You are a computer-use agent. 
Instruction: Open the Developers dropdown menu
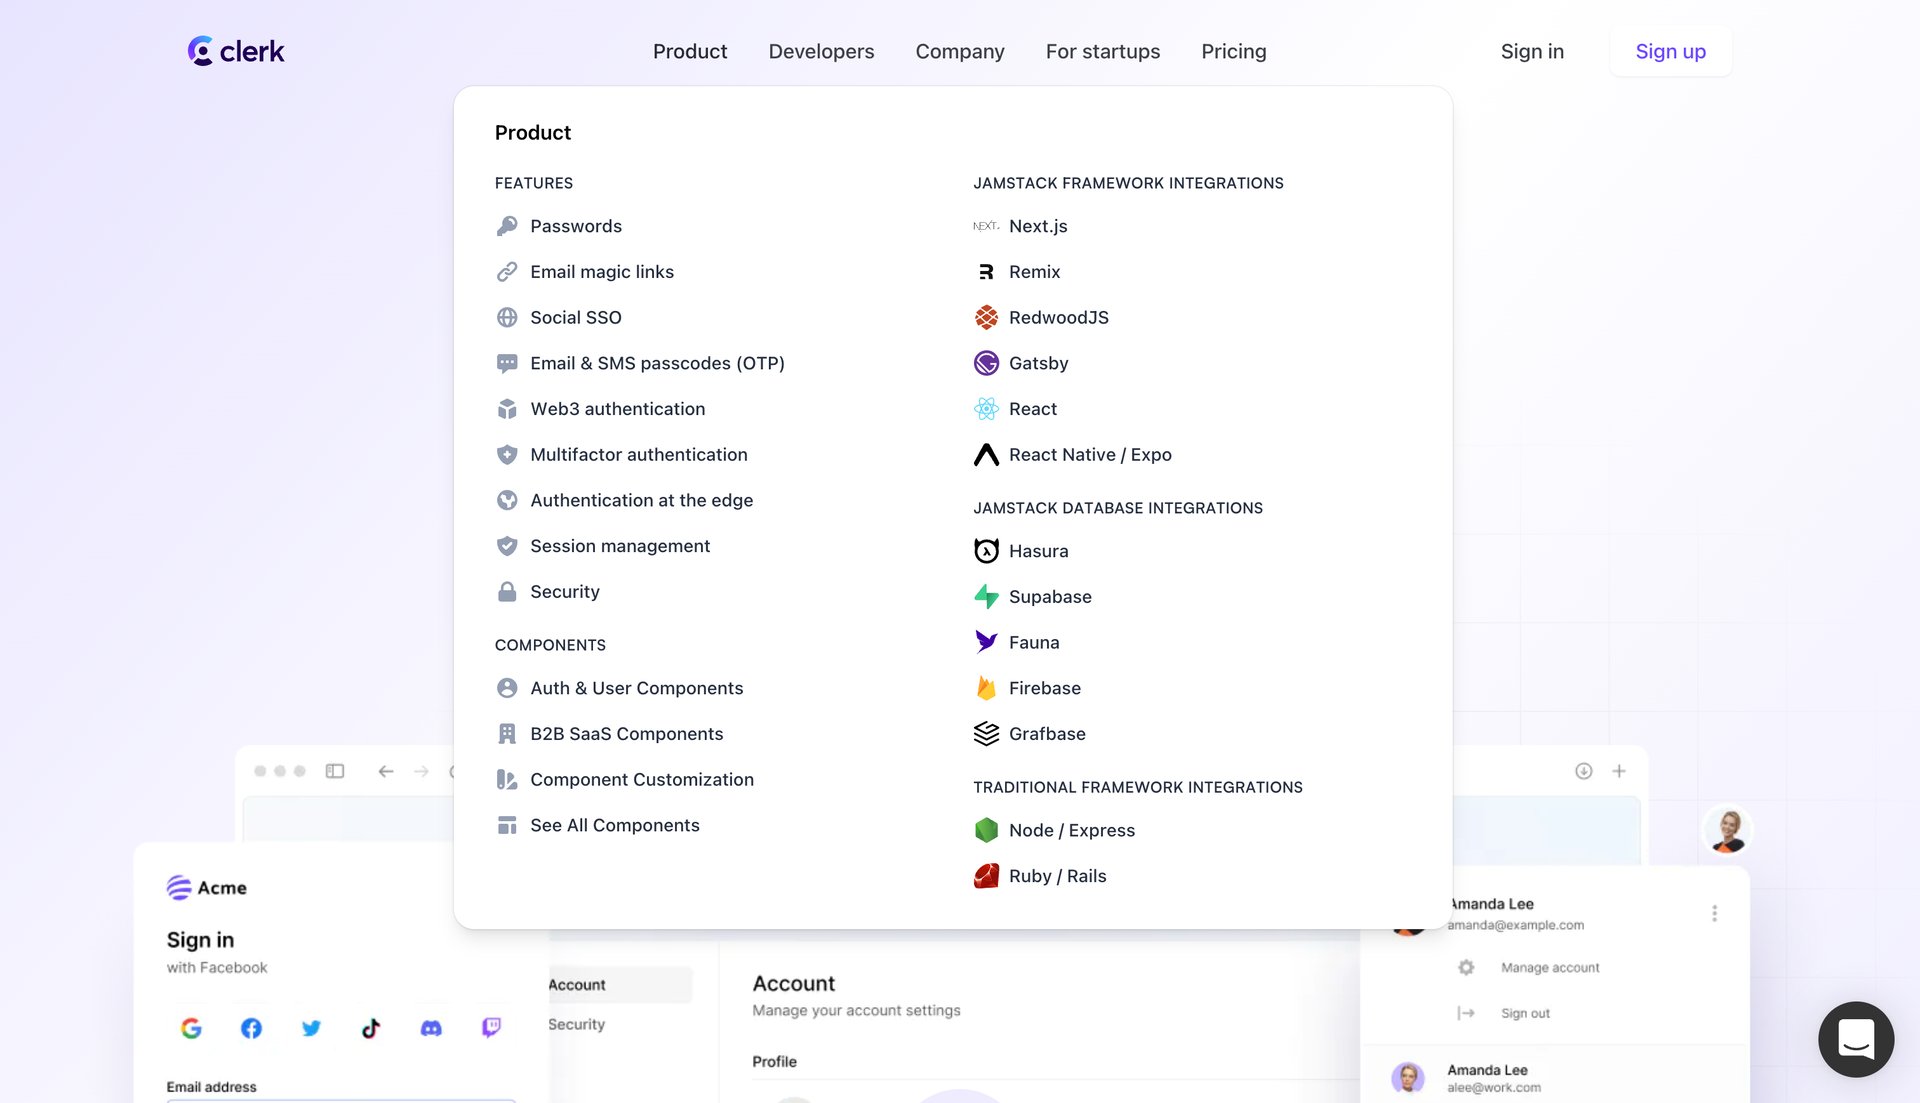[x=821, y=51]
